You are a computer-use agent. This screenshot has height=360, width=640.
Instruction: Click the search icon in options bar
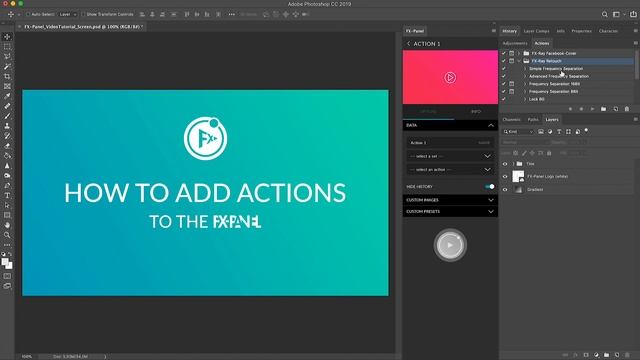604,14
